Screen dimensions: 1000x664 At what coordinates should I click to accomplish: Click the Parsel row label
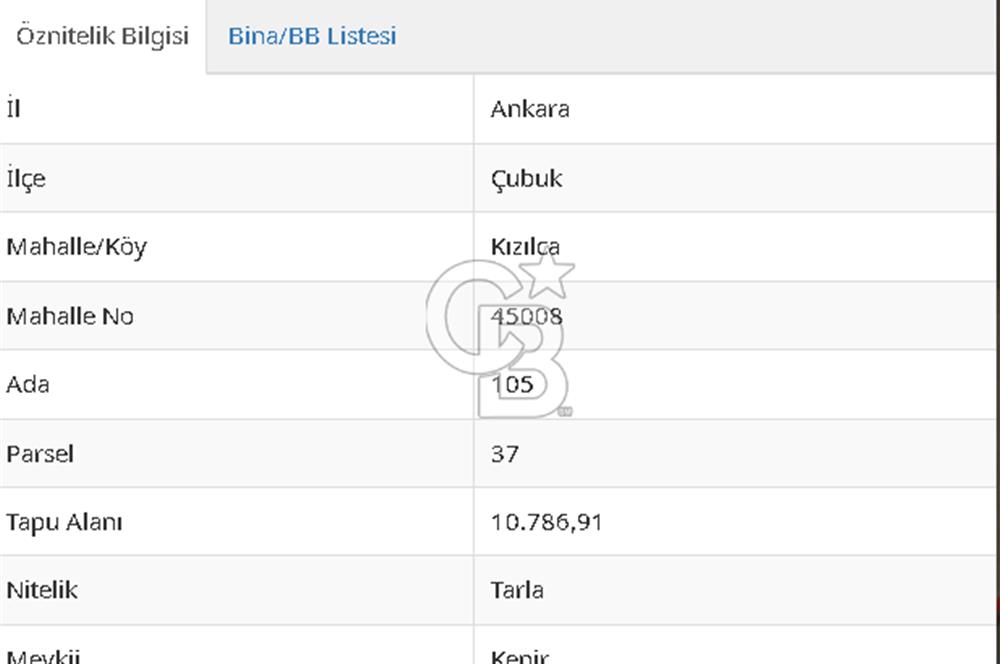coord(40,454)
